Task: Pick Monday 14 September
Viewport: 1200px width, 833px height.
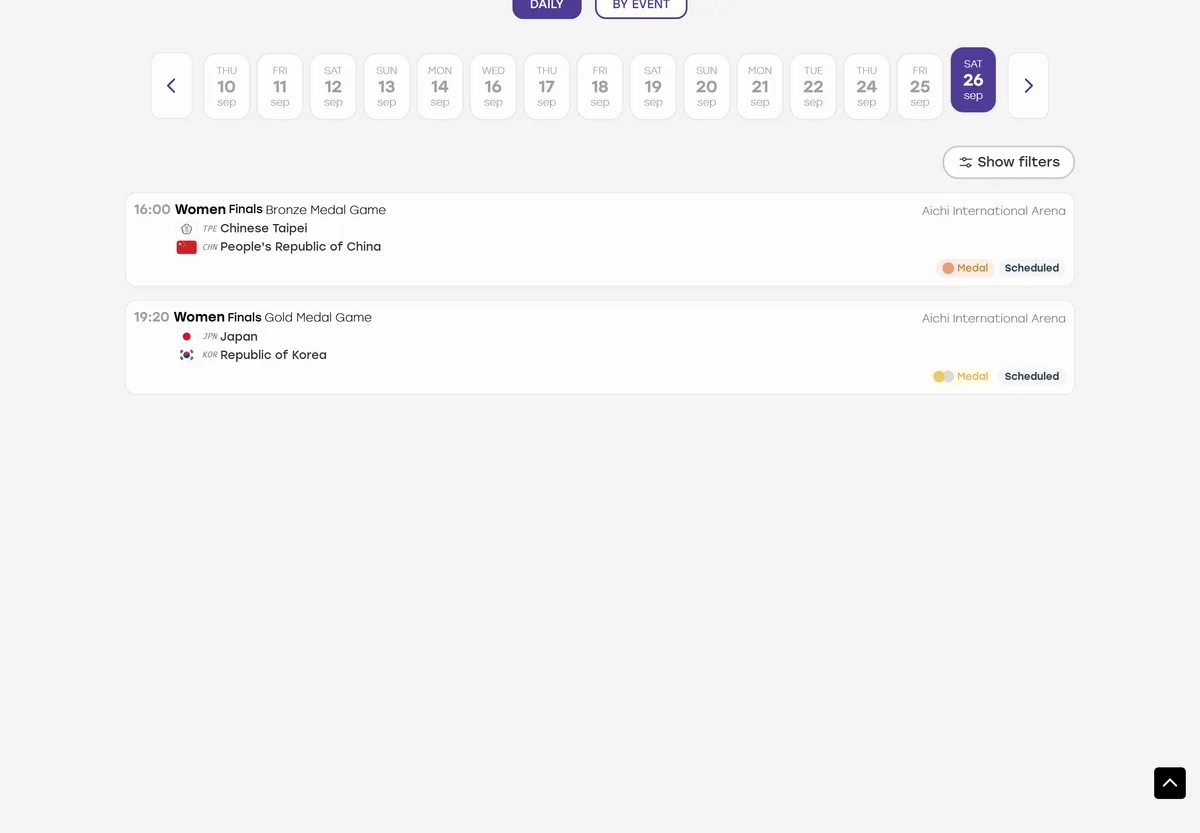Action: pos(440,86)
